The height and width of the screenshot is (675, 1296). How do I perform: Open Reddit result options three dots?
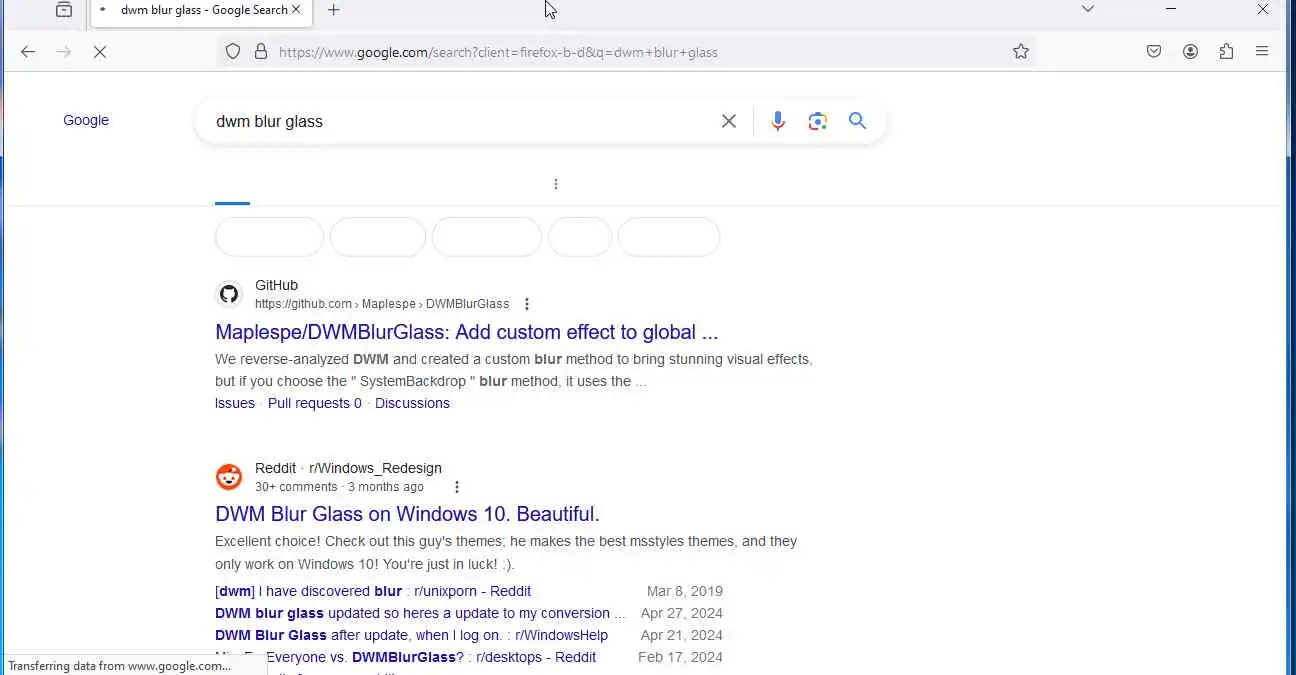coord(457,487)
